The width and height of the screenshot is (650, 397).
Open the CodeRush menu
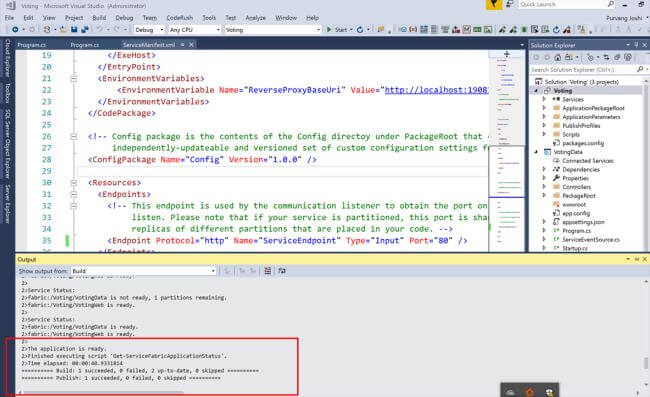tap(179, 18)
